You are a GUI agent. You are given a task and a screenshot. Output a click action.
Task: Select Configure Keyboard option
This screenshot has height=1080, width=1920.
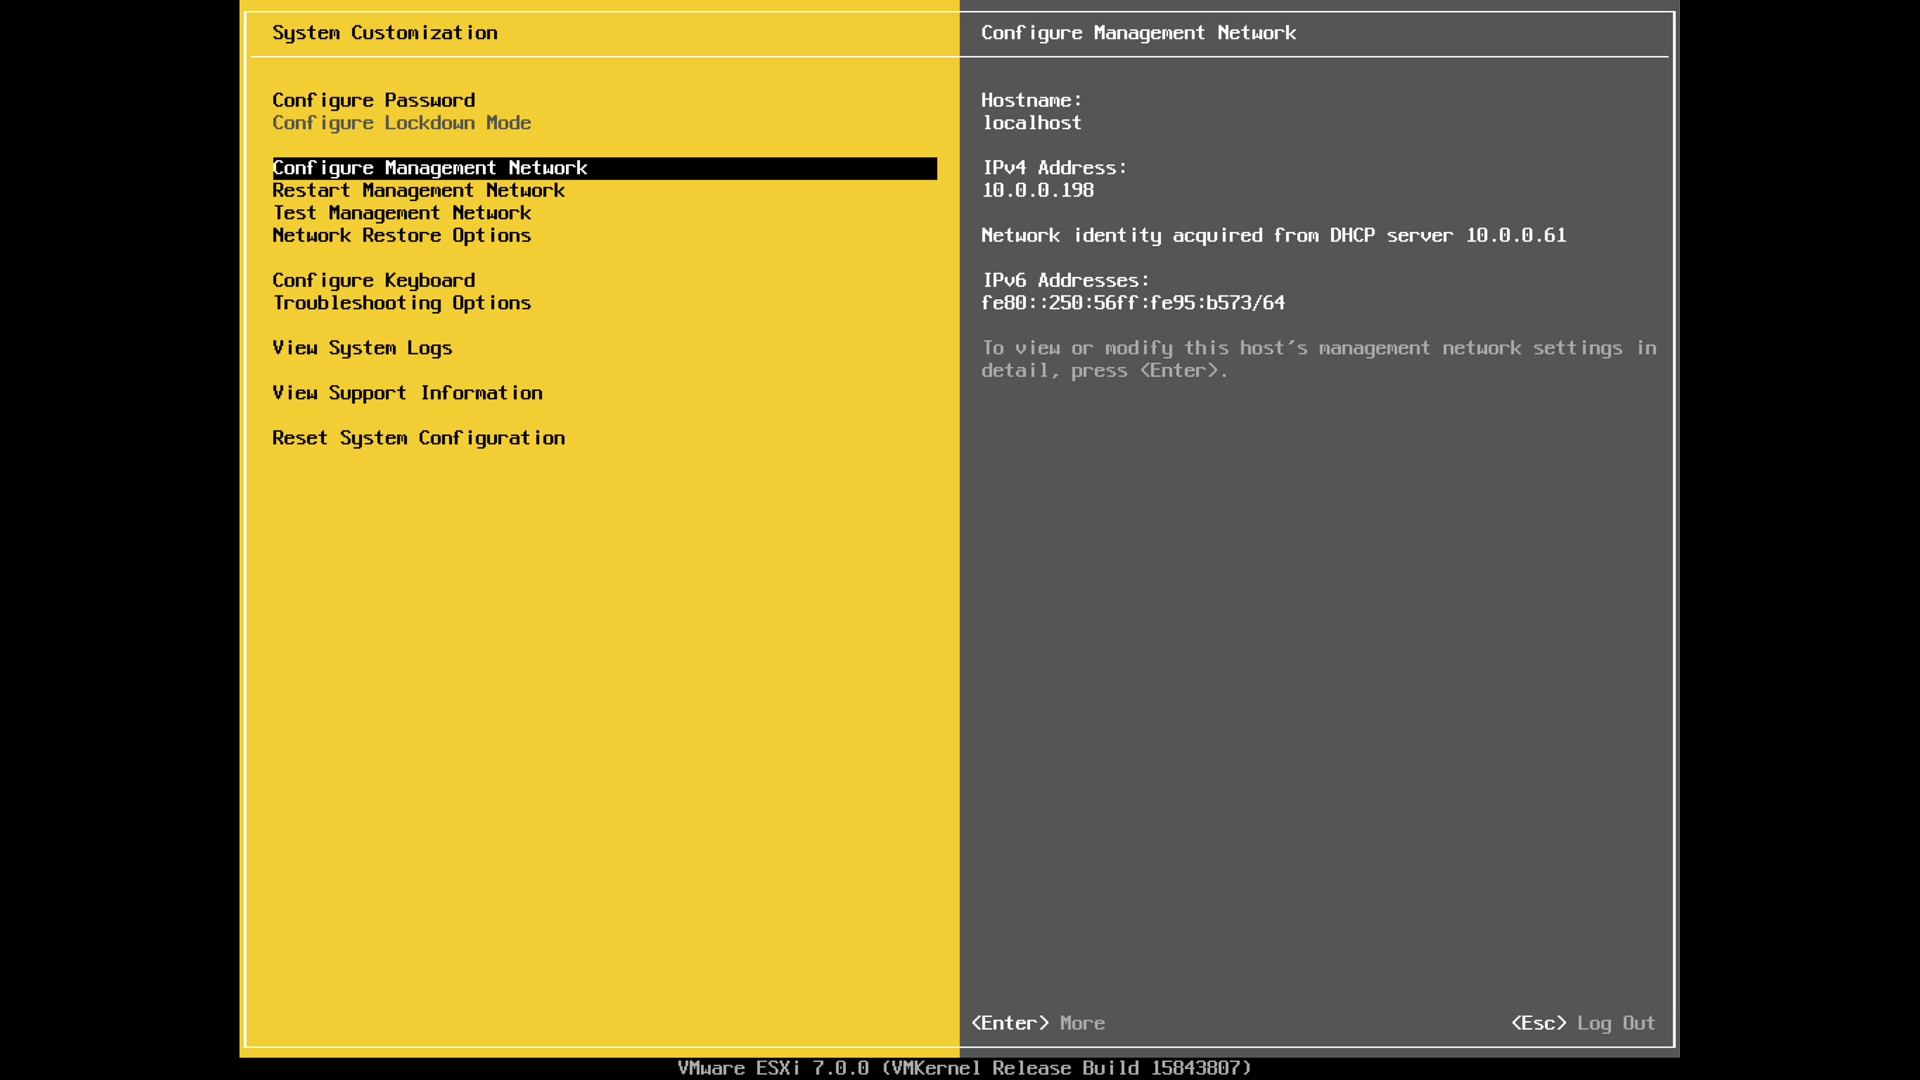point(373,280)
